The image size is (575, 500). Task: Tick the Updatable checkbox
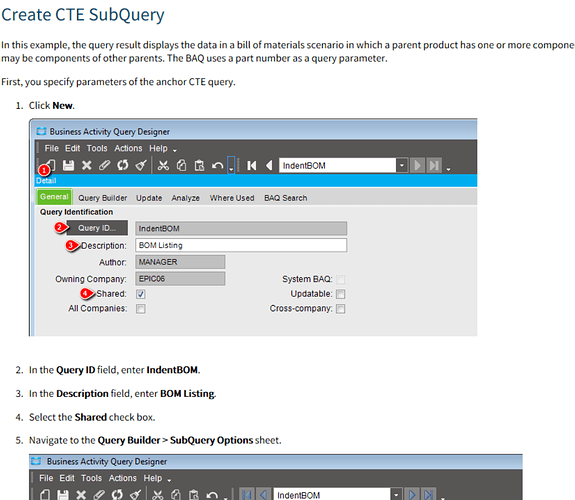pos(341,294)
